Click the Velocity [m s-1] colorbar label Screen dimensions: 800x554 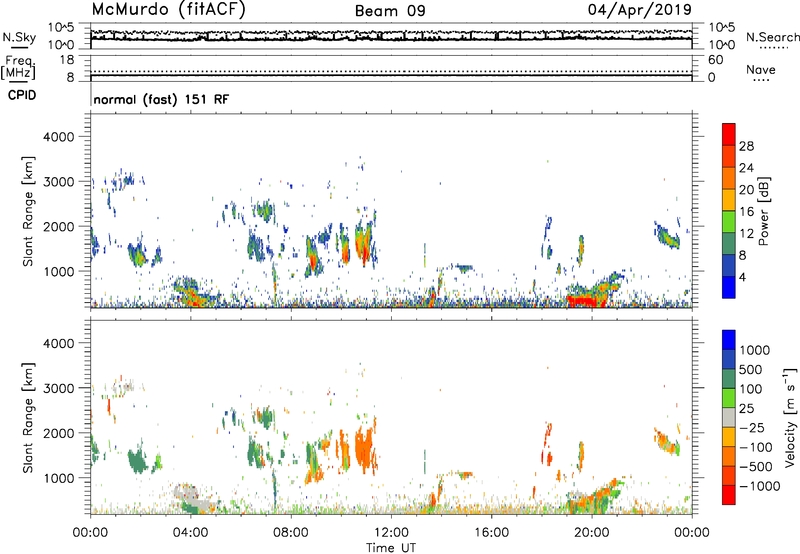pos(790,417)
